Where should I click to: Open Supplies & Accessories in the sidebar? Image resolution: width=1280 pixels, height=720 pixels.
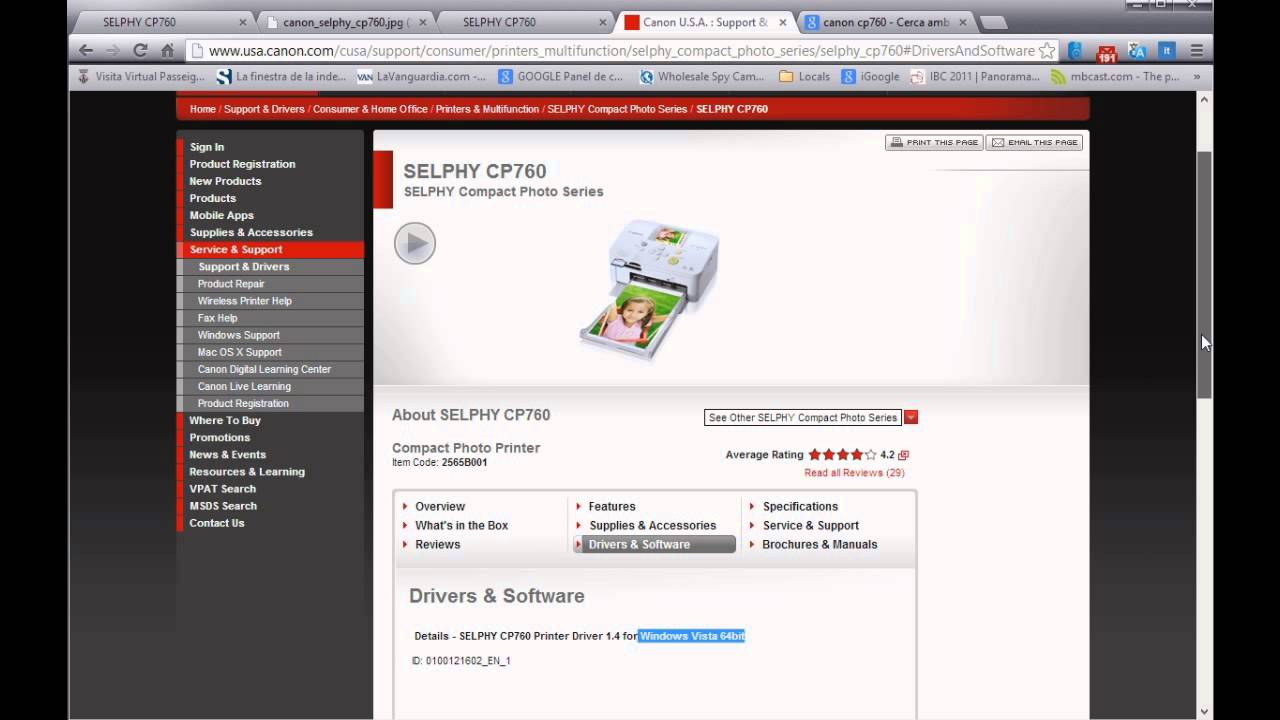click(251, 232)
